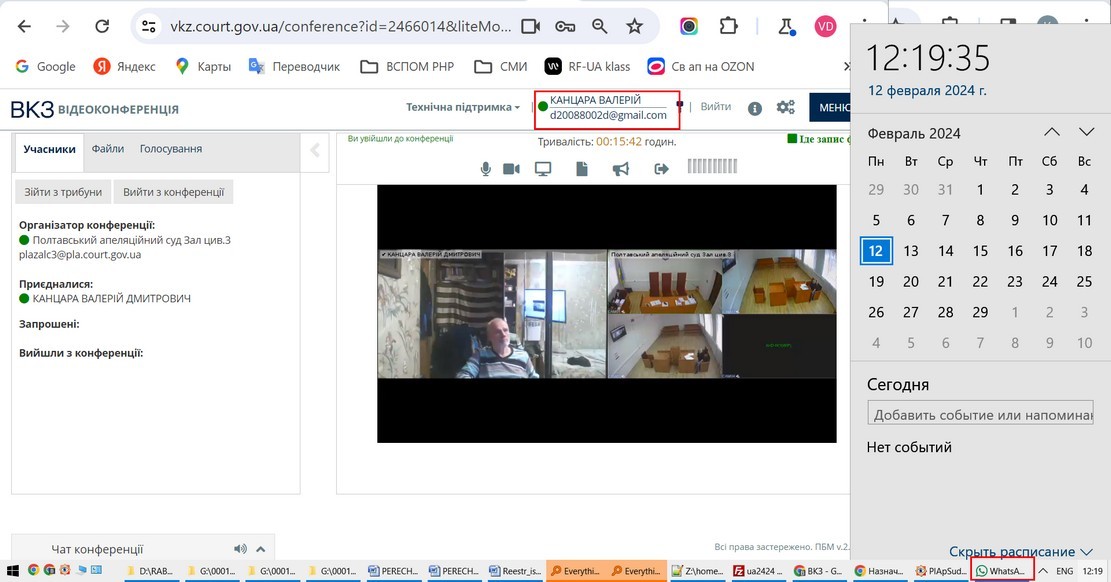Click the document file icon in toolbar
This screenshot has width=1111, height=582.
coord(582,169)
